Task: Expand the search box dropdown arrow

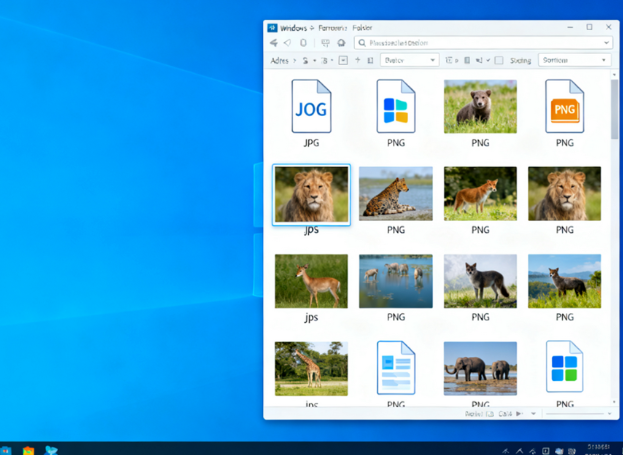Action: pyautogui.click(x=606, y=43)
